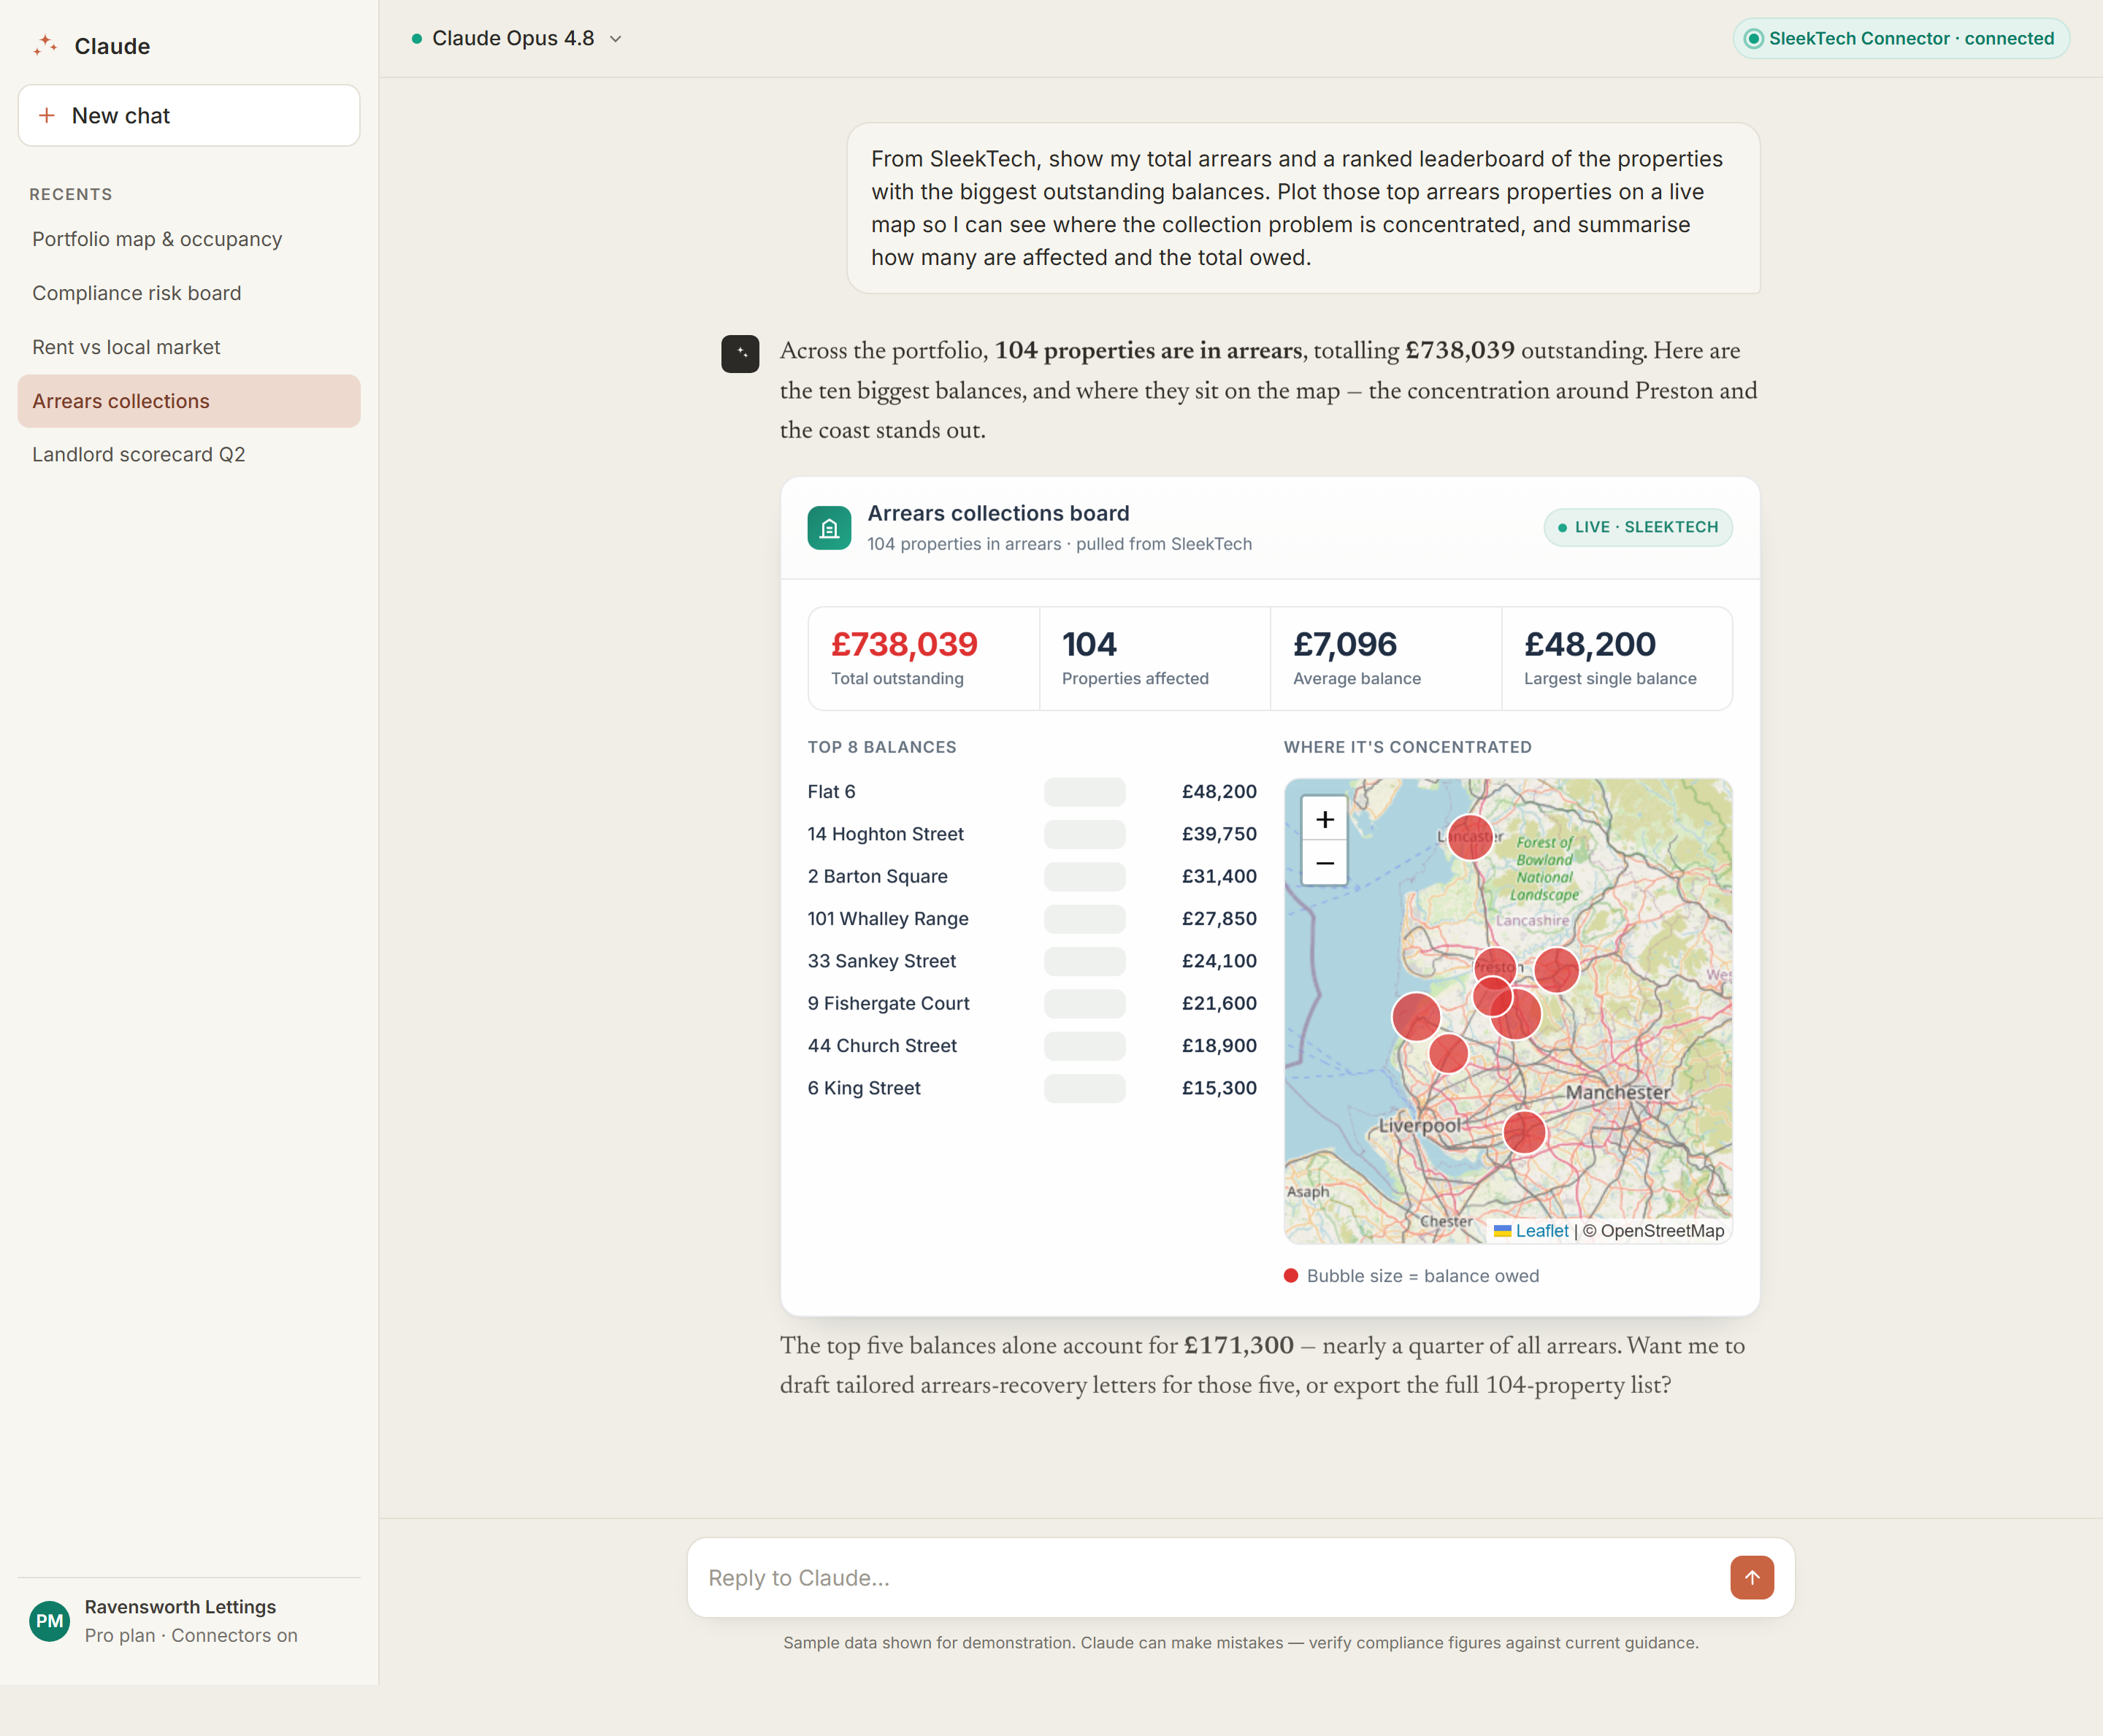
Task: Zoom in on the map
Action: pyautogui.click(x=1324, y=819)
